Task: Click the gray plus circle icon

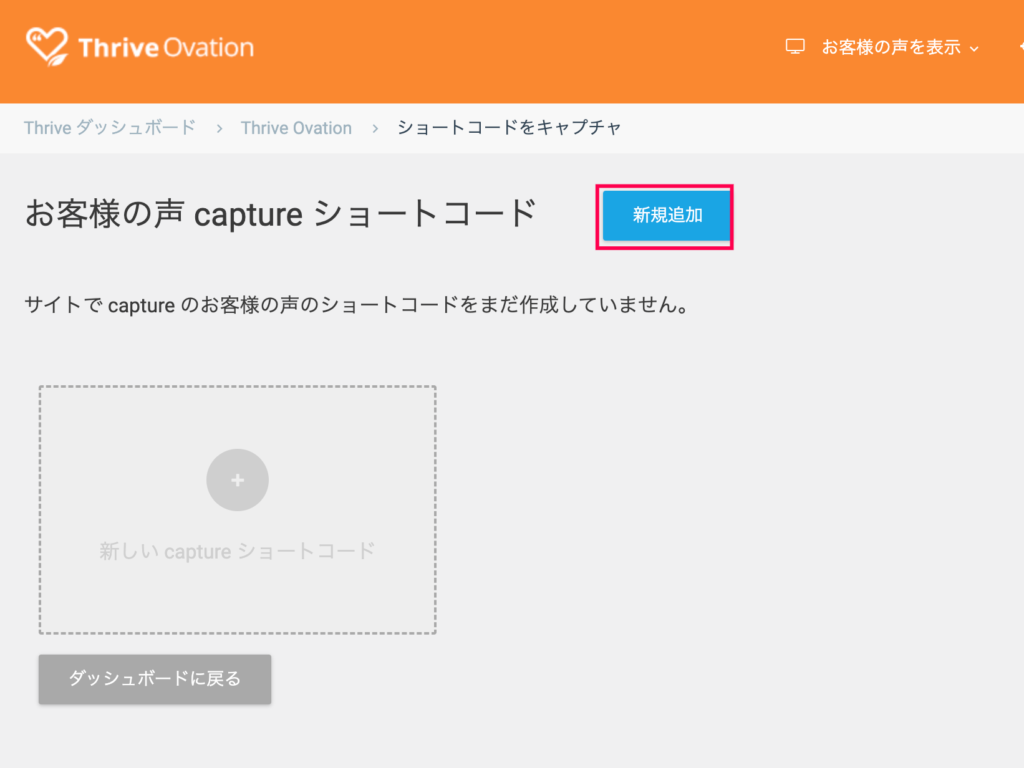Action: [237, 480]
